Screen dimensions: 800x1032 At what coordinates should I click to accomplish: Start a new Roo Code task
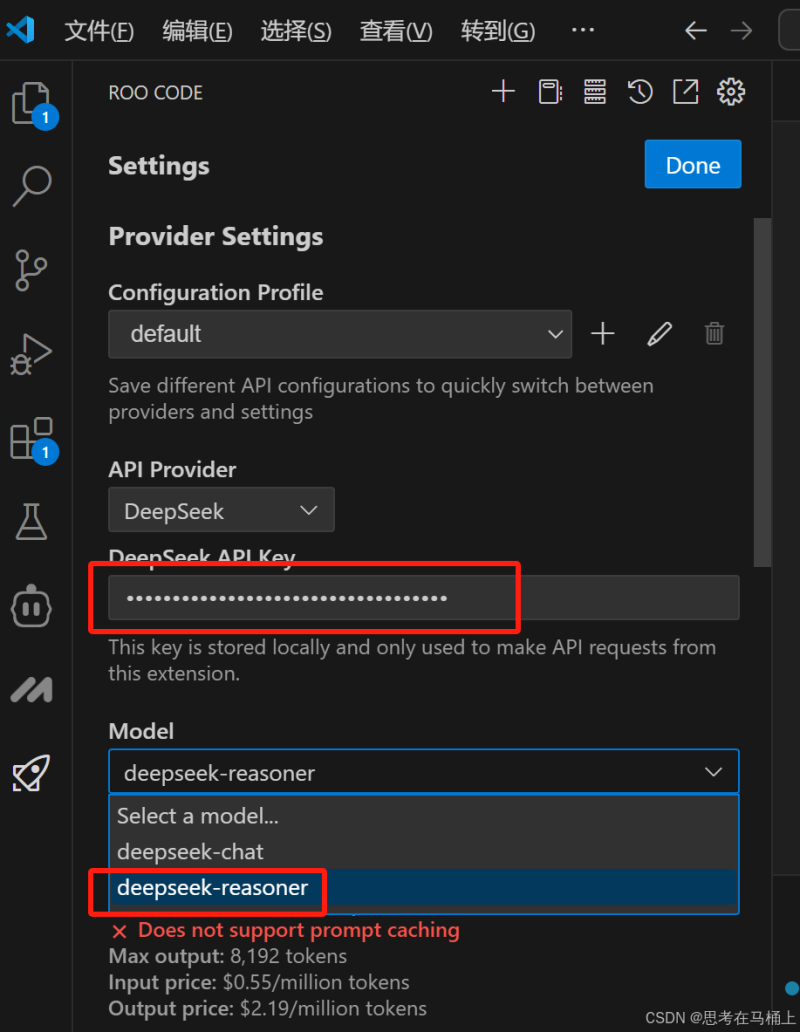pyautogui.click(x=503, y=91)
